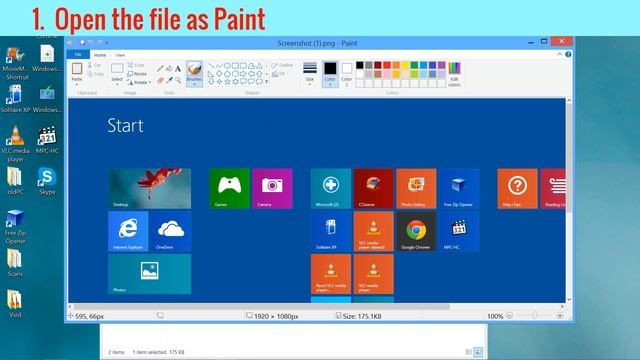Open Paint Help question mark icon
The image size is (640, 360).
coord(568,54)
